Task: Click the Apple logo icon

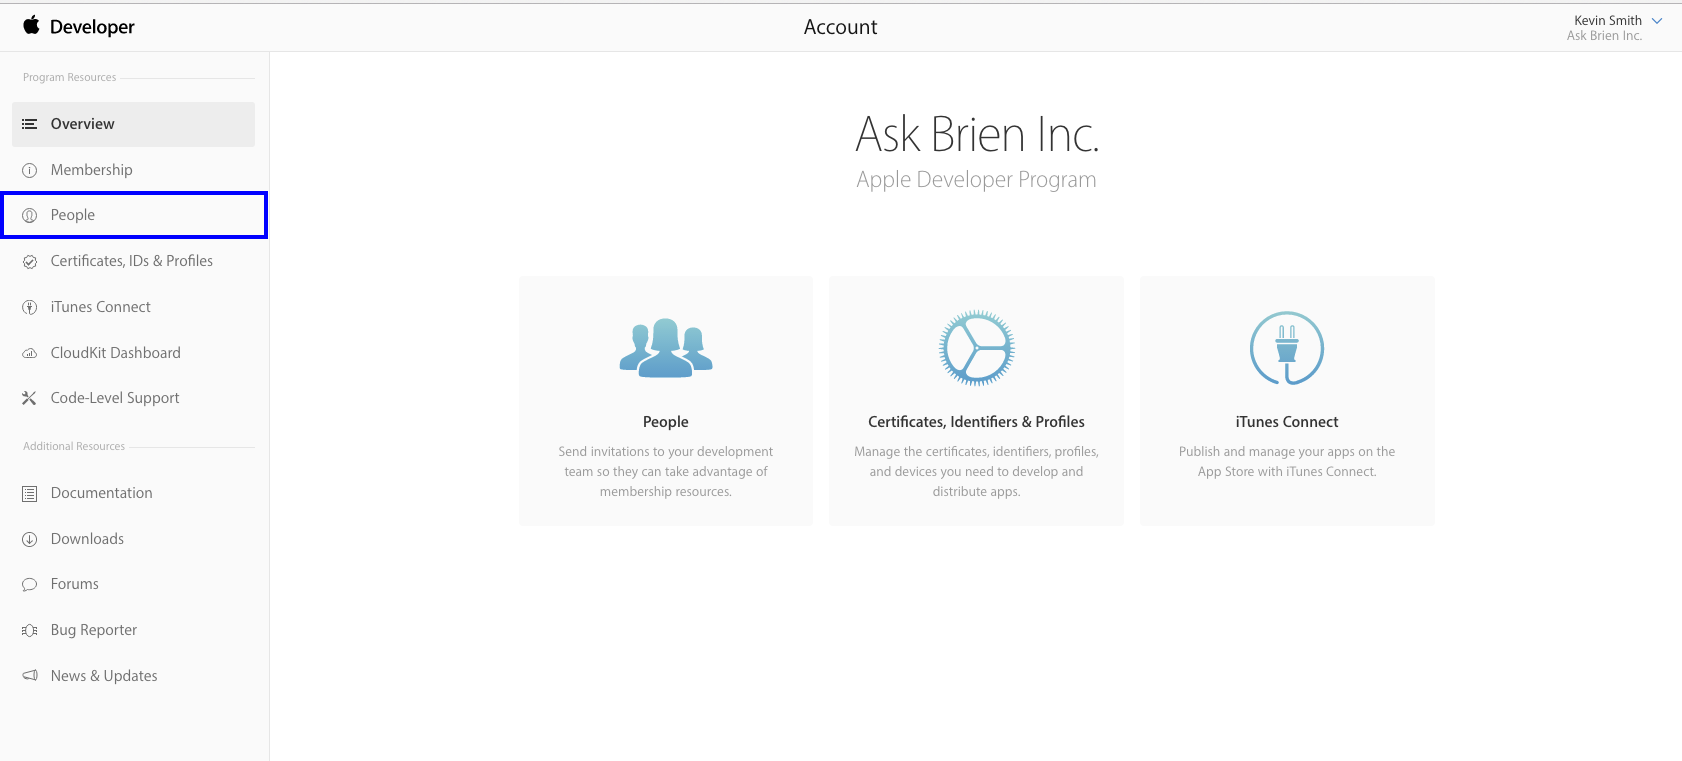Action: tap(31, 25)
